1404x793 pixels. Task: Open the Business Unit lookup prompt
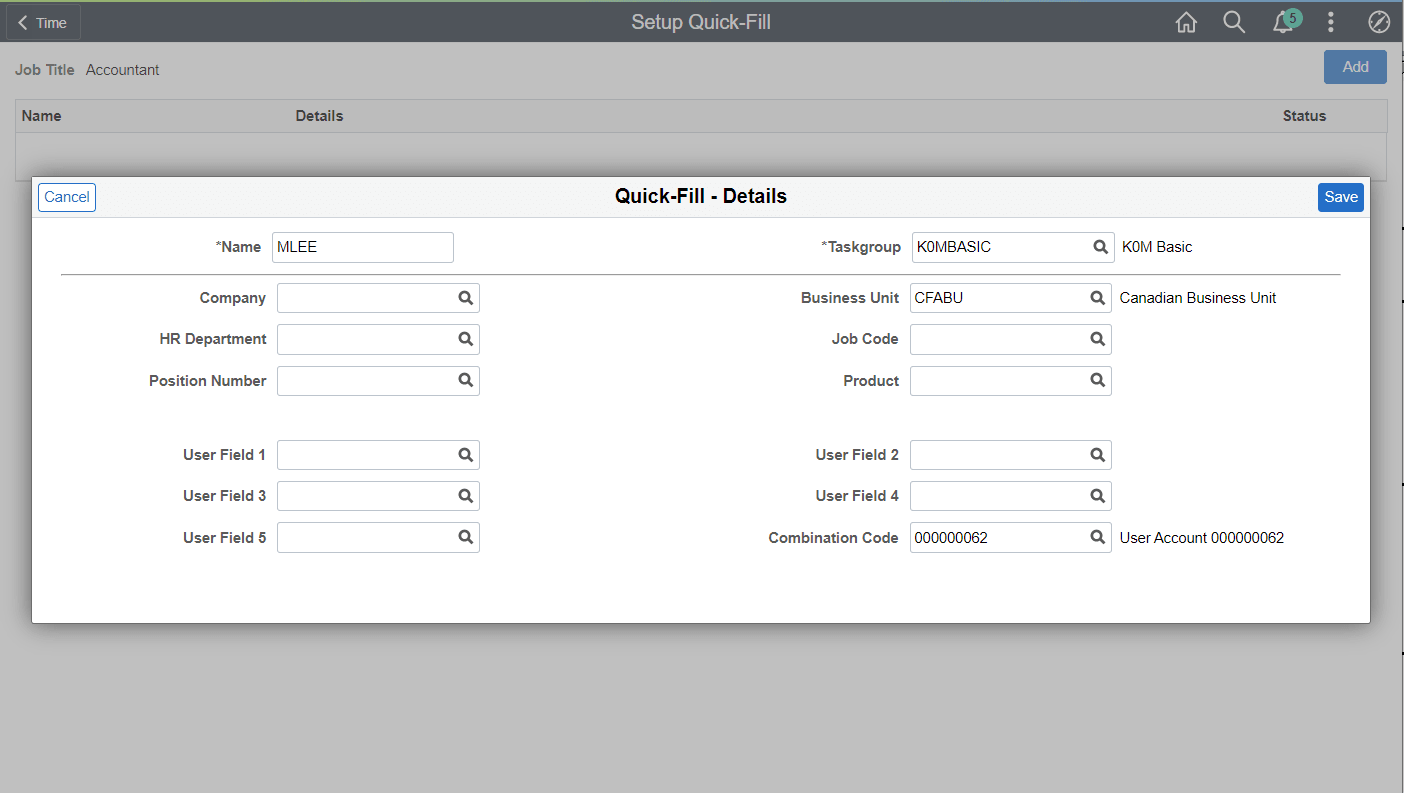[x=1097, y=297]
